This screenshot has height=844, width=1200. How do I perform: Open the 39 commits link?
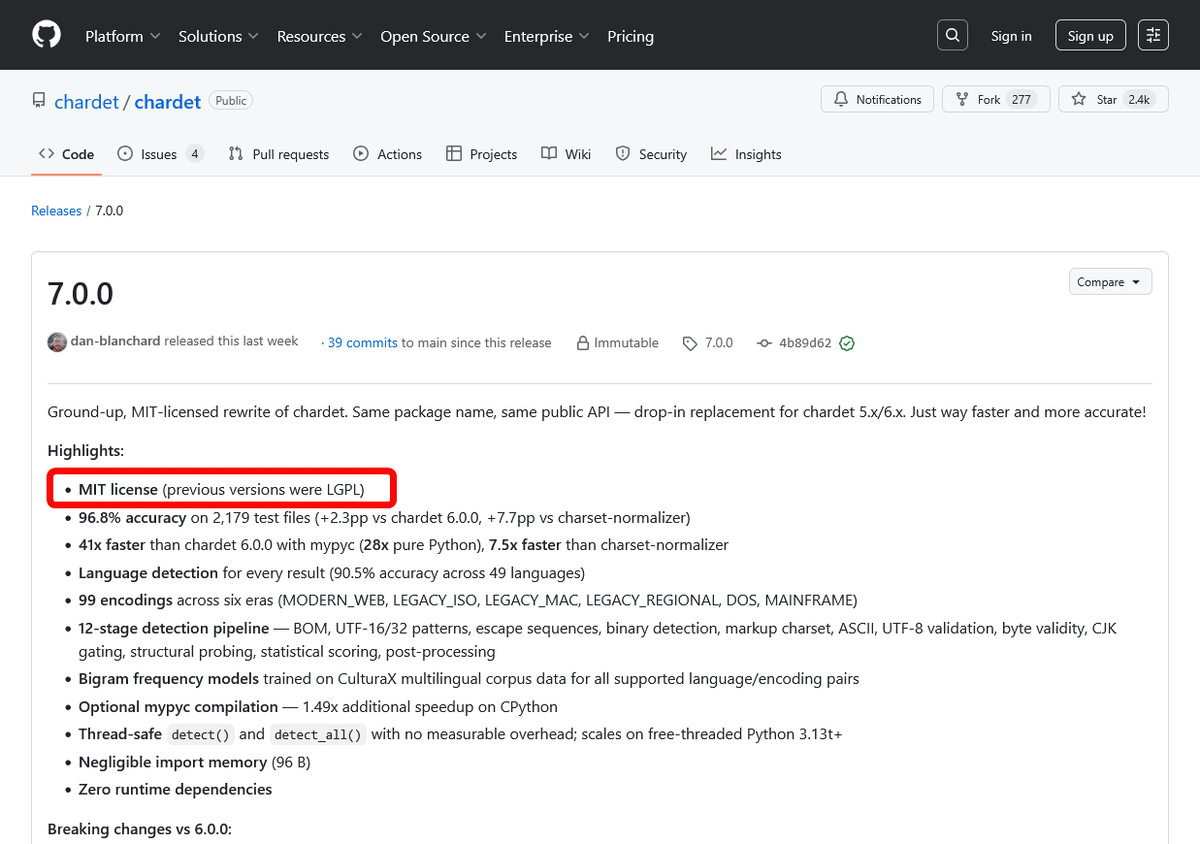[x=362, y=343]
